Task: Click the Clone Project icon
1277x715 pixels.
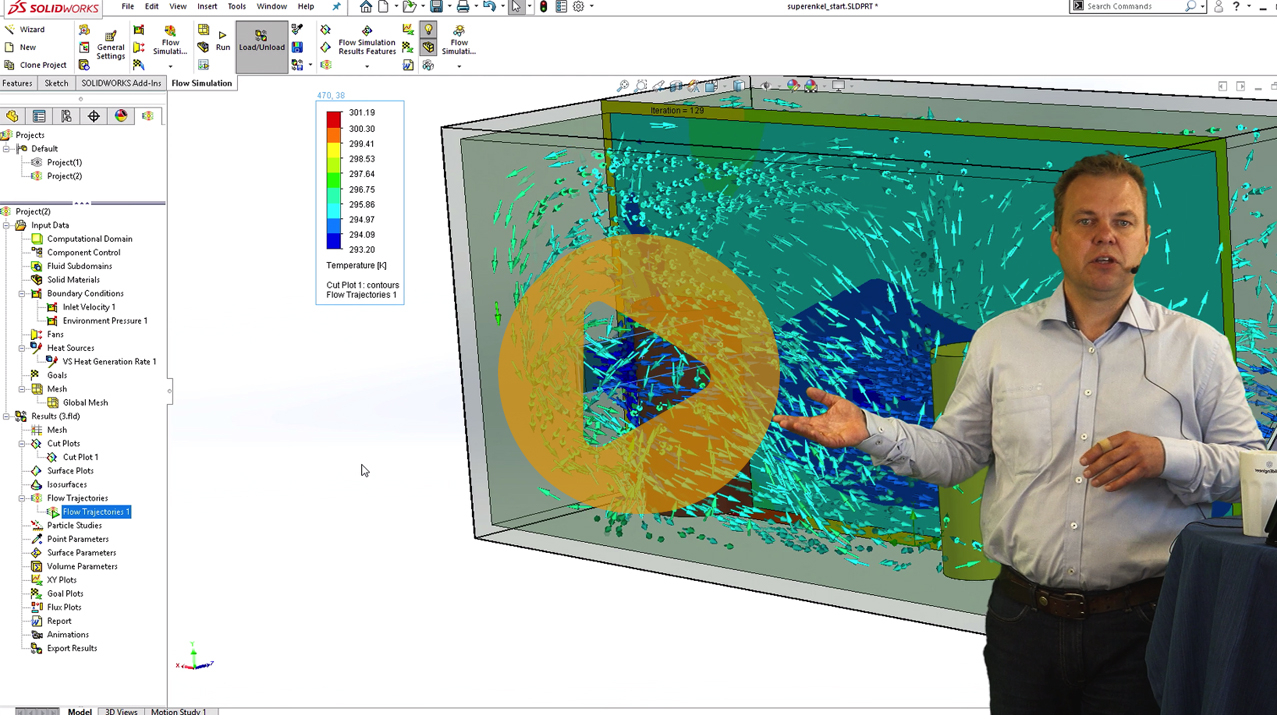Action: pyautogui.click(x=10, y=65)
